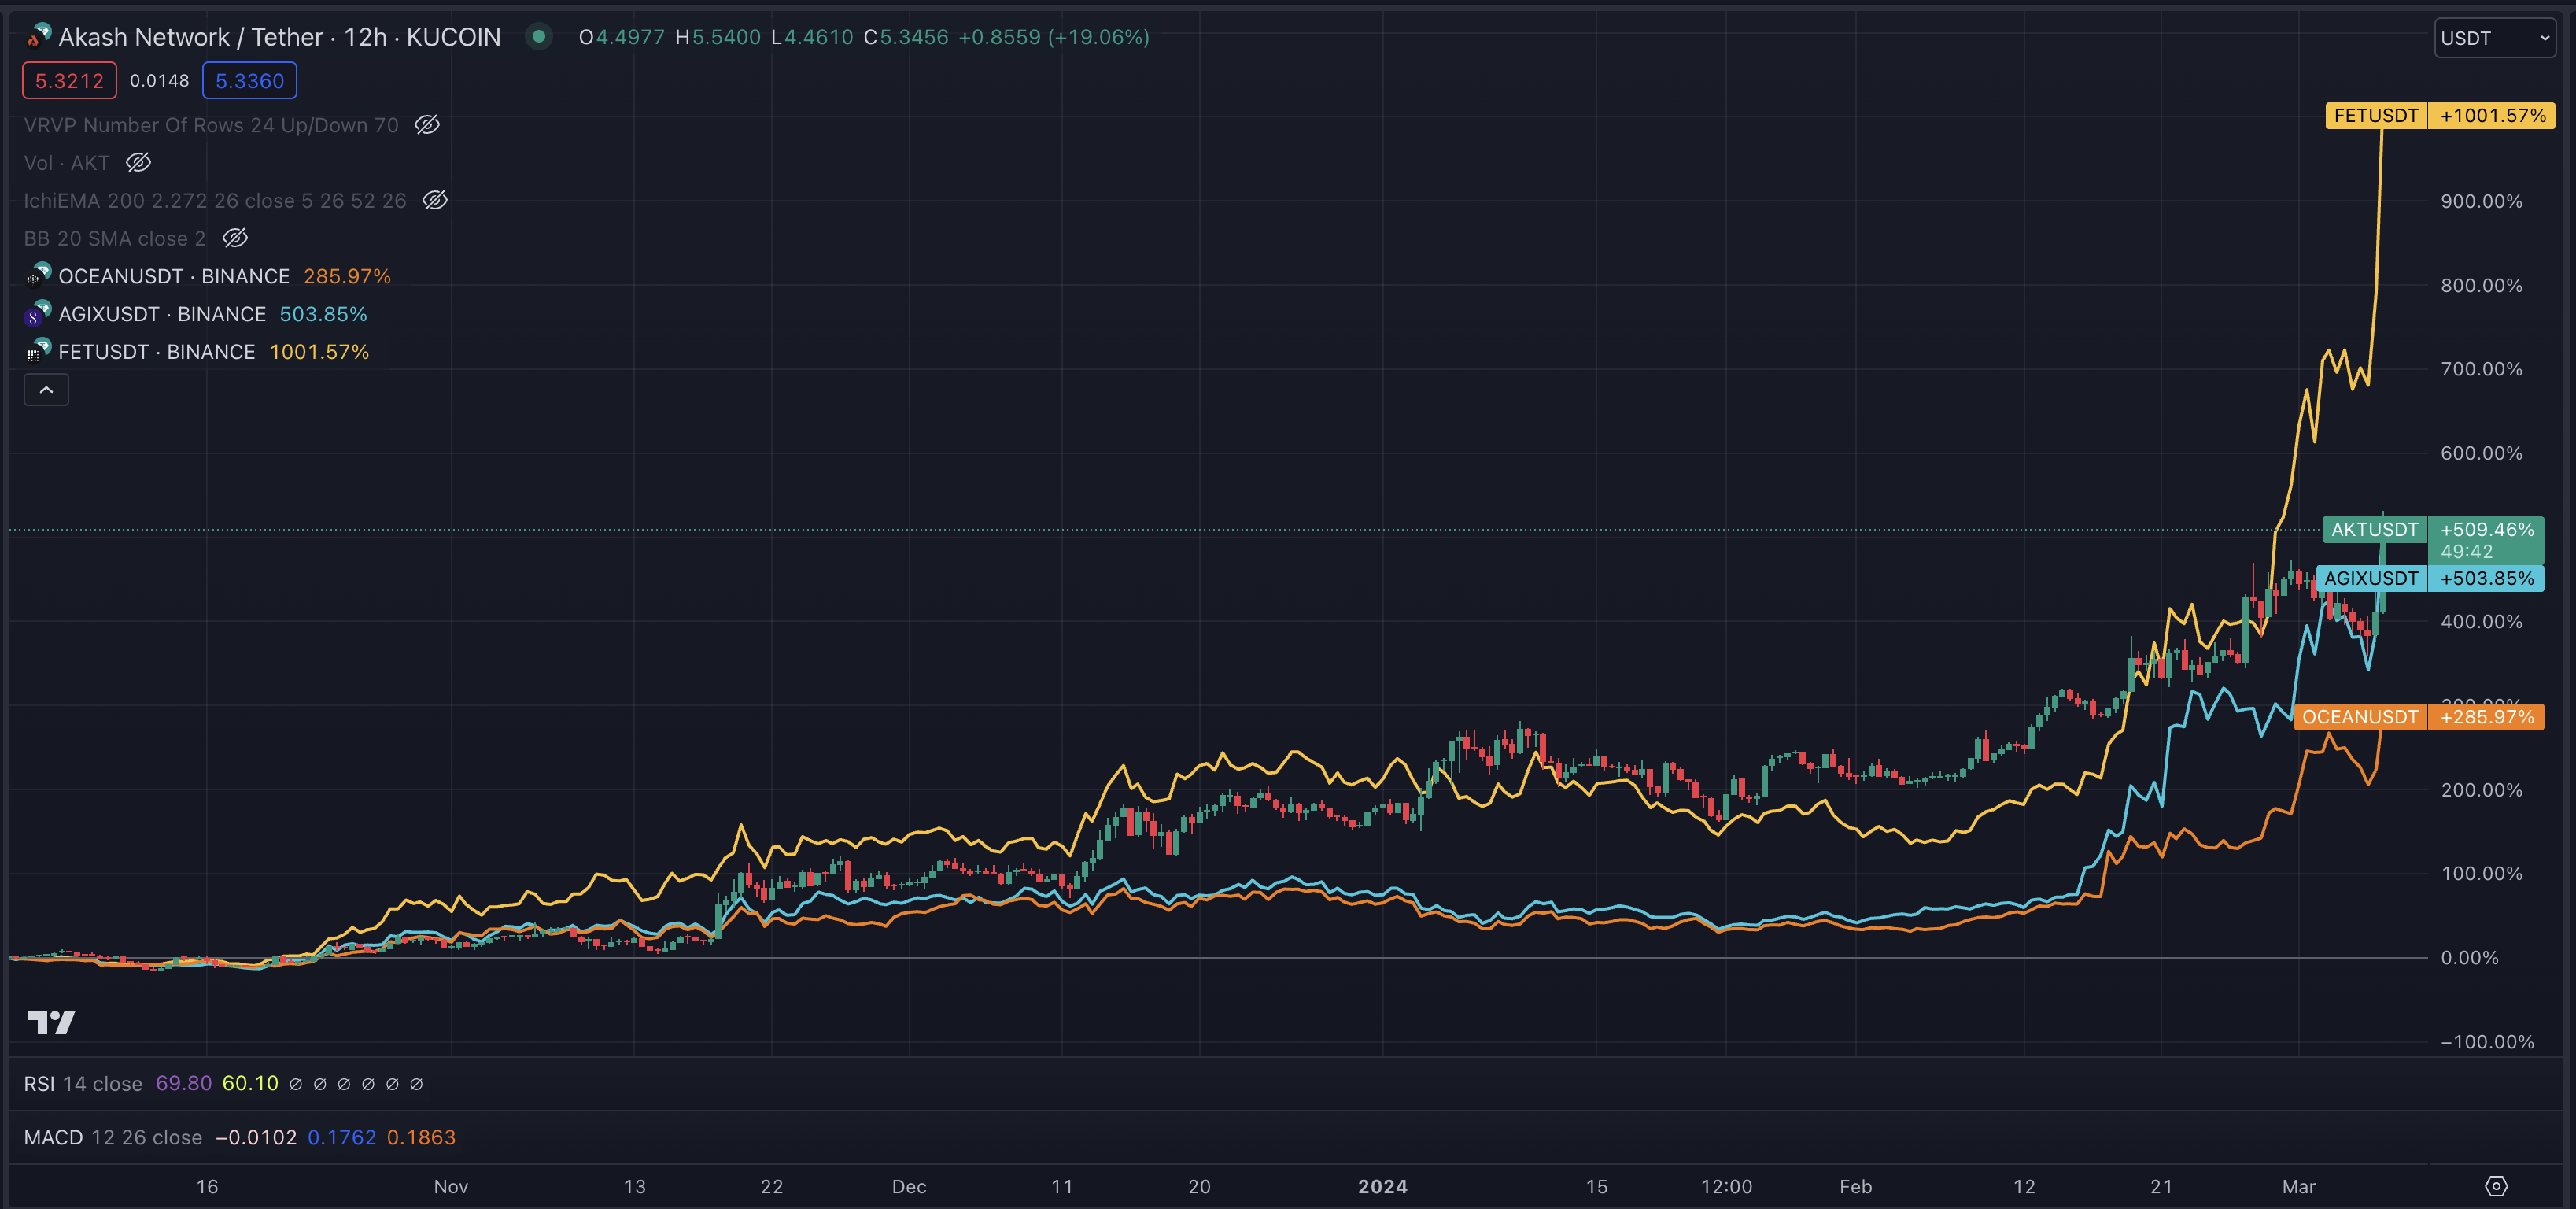
Task: Click the blue buy price 5.3360 button
Action: click(x=249, y=81)
